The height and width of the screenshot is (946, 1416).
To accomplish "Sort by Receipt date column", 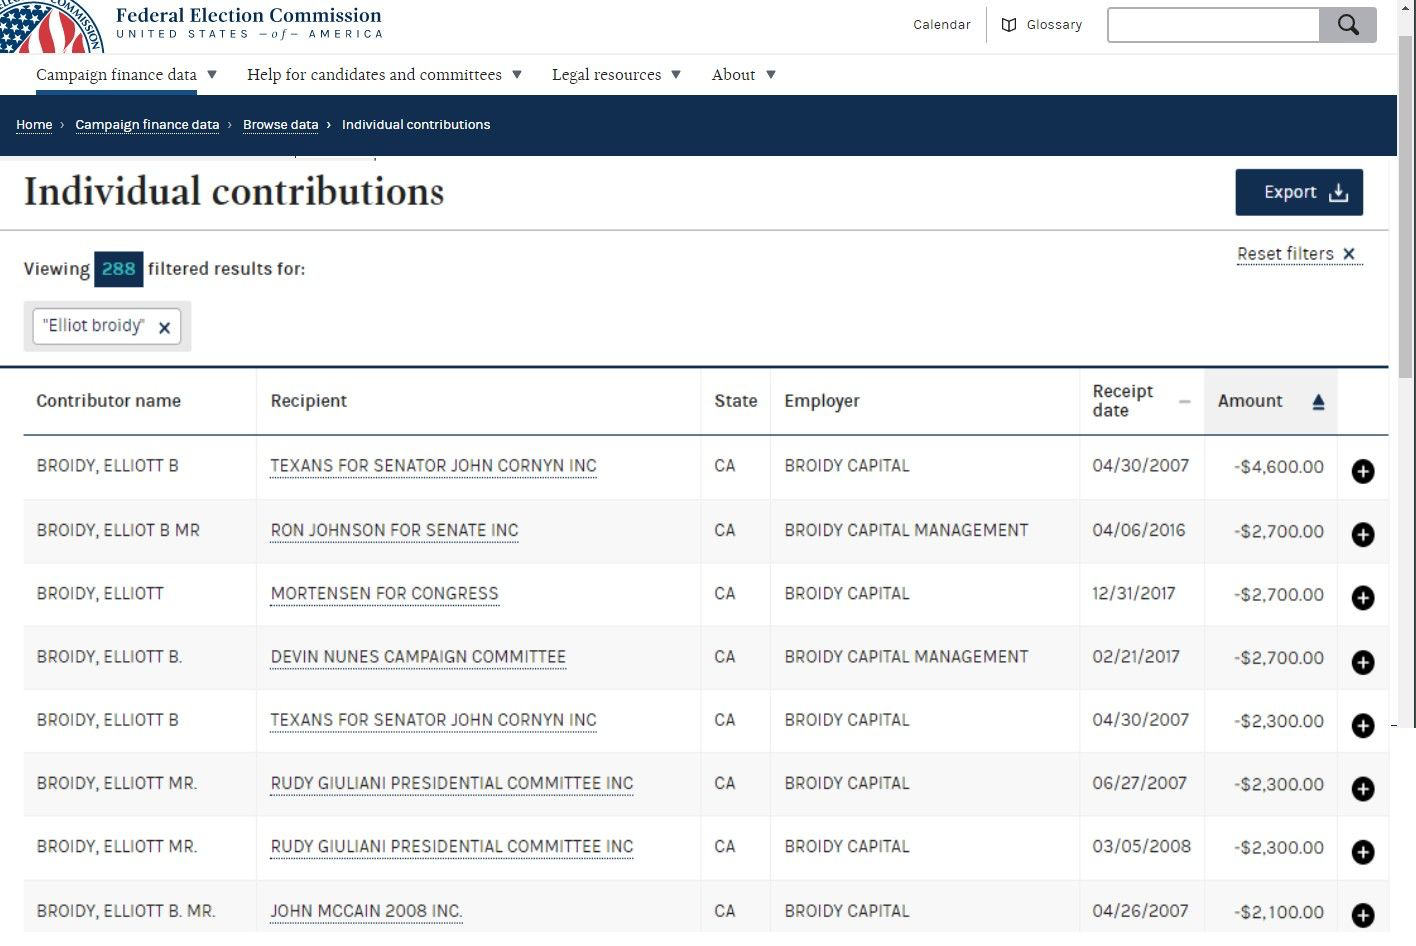I will pyautogui.click(x=1141, y=401).
